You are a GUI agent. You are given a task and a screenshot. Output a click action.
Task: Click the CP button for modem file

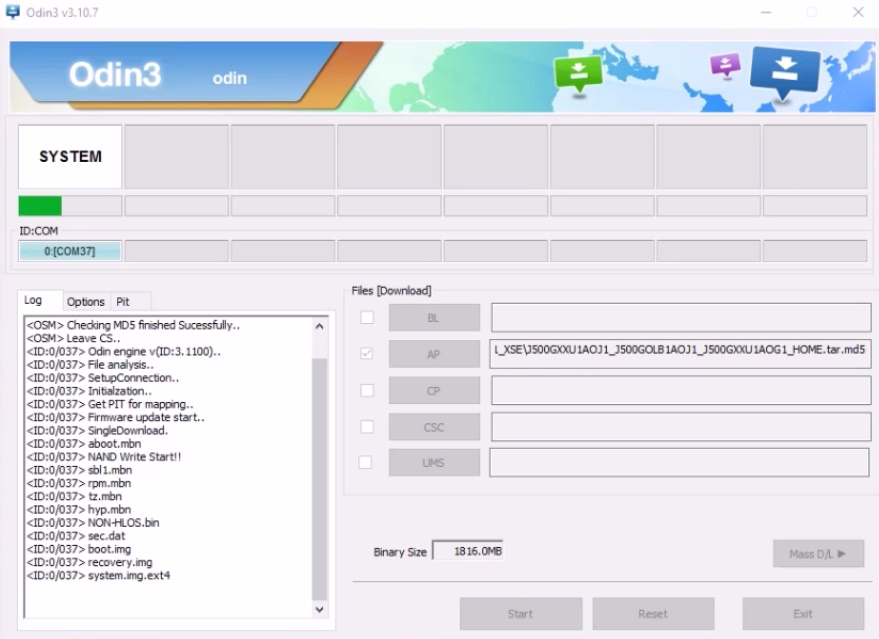click(433, 390)
